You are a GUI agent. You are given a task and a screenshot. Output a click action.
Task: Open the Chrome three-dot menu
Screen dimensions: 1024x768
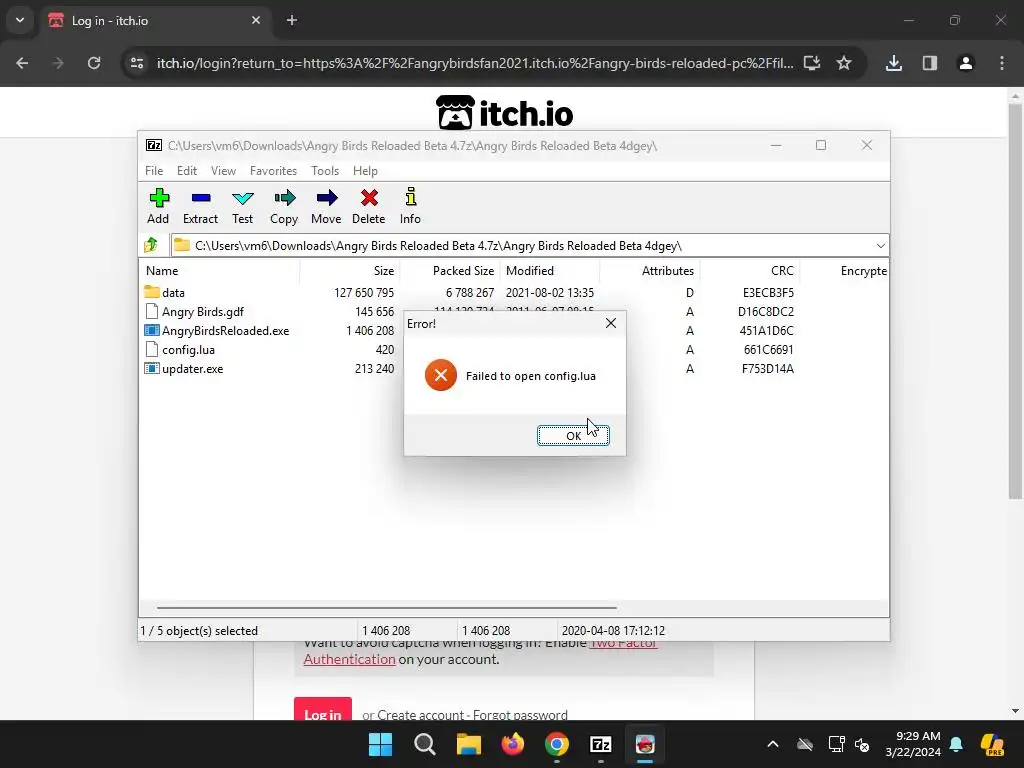pyautogui.click(x=1002, y=63)
